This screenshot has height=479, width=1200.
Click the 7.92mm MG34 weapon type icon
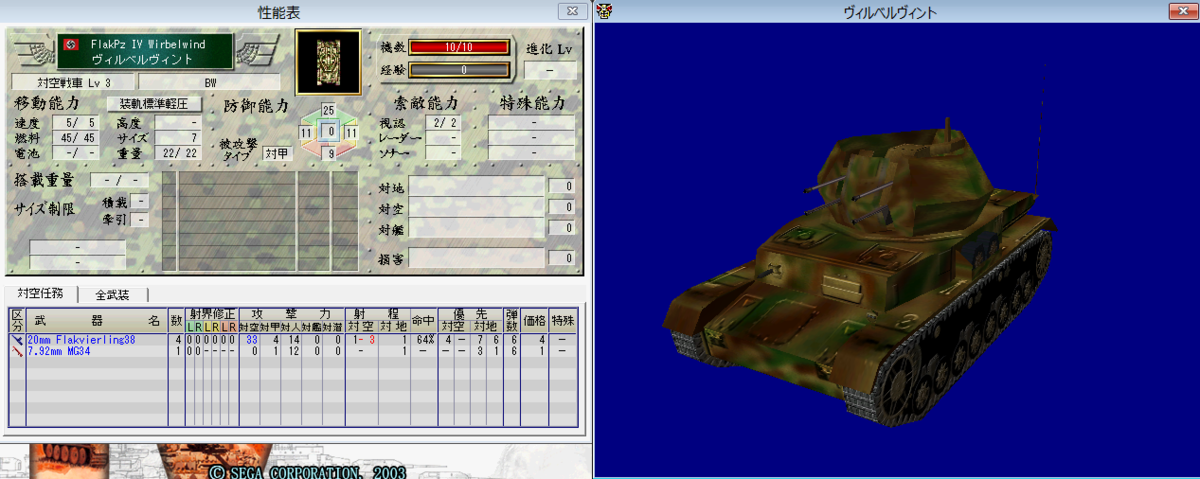point(16,351)
